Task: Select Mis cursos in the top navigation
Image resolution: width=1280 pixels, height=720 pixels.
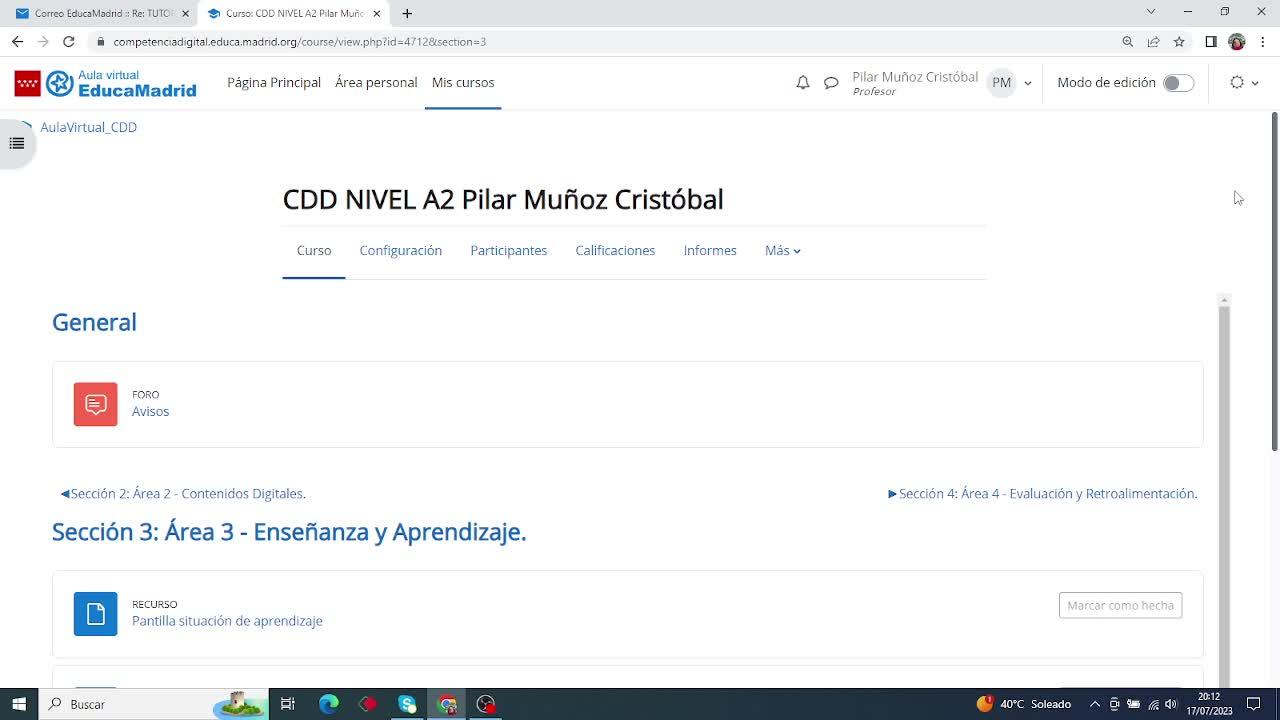Action: 463,83
